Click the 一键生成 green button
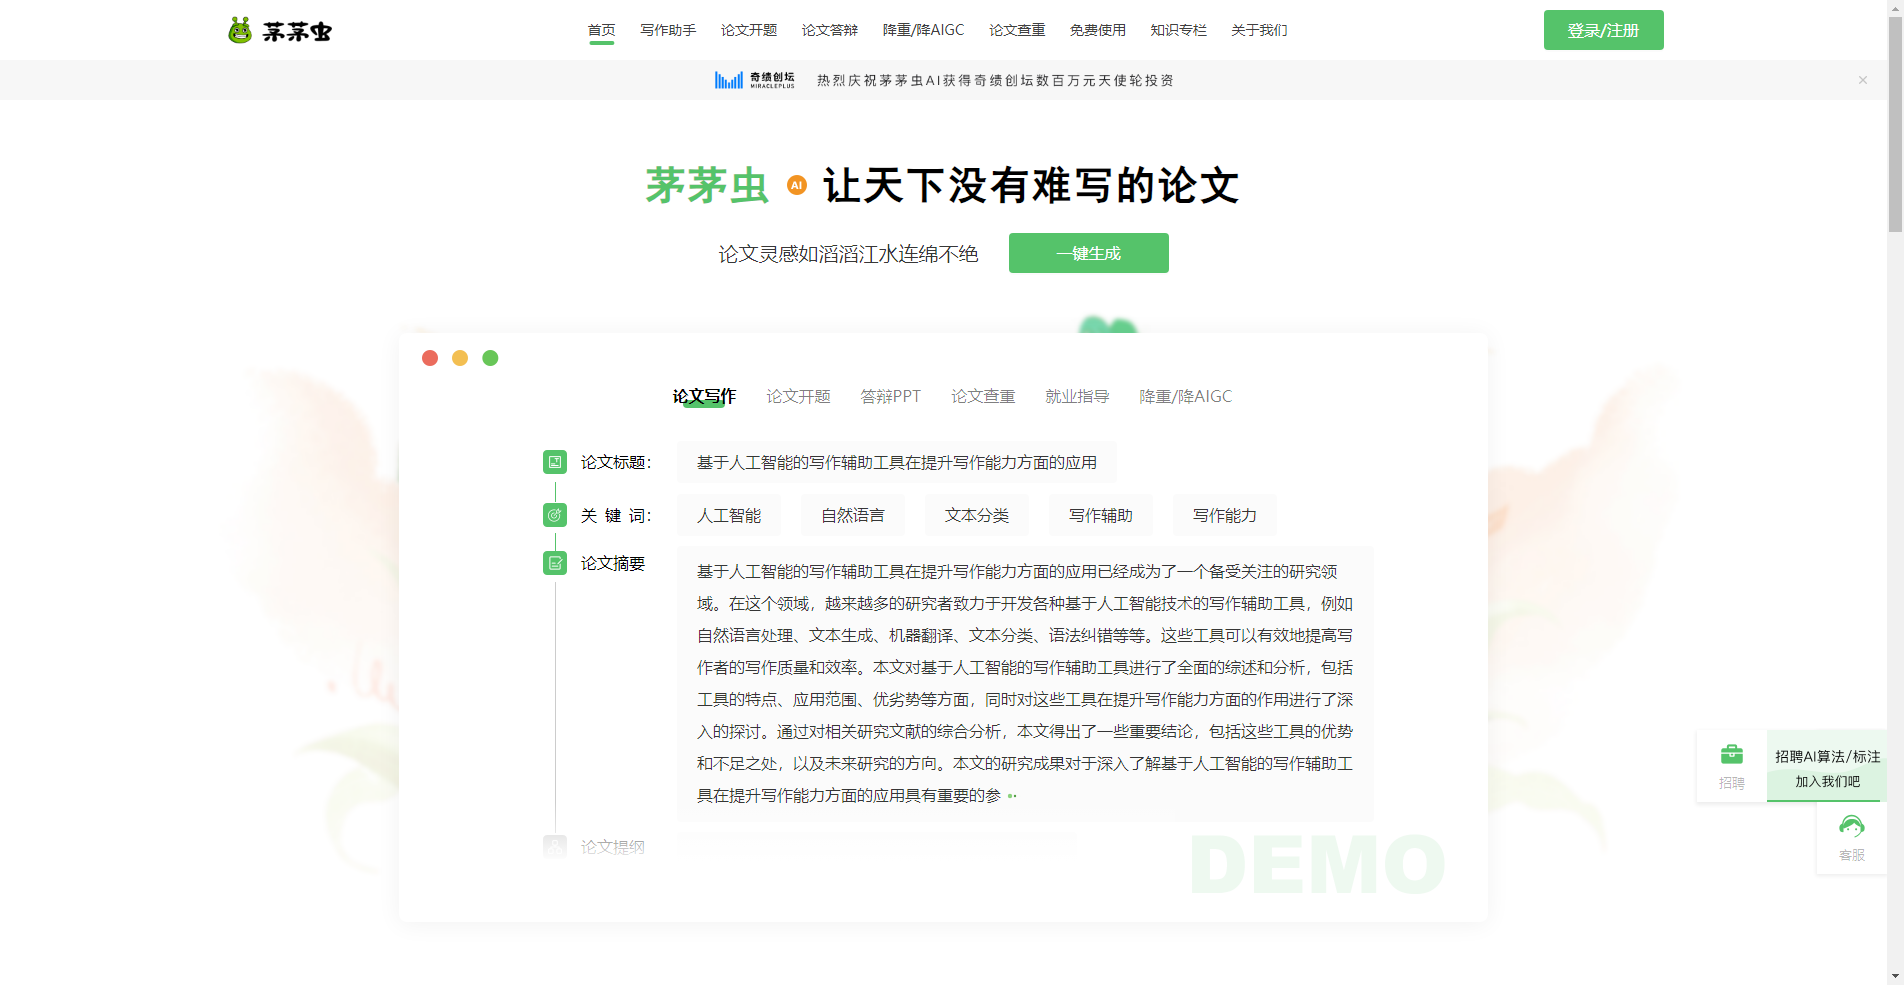Viewport: 1904px width, 985px height. [1089, 253]
